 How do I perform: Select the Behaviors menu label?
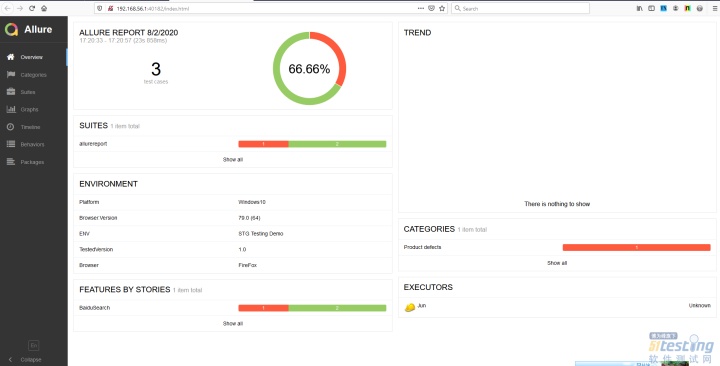pos(33,145)
